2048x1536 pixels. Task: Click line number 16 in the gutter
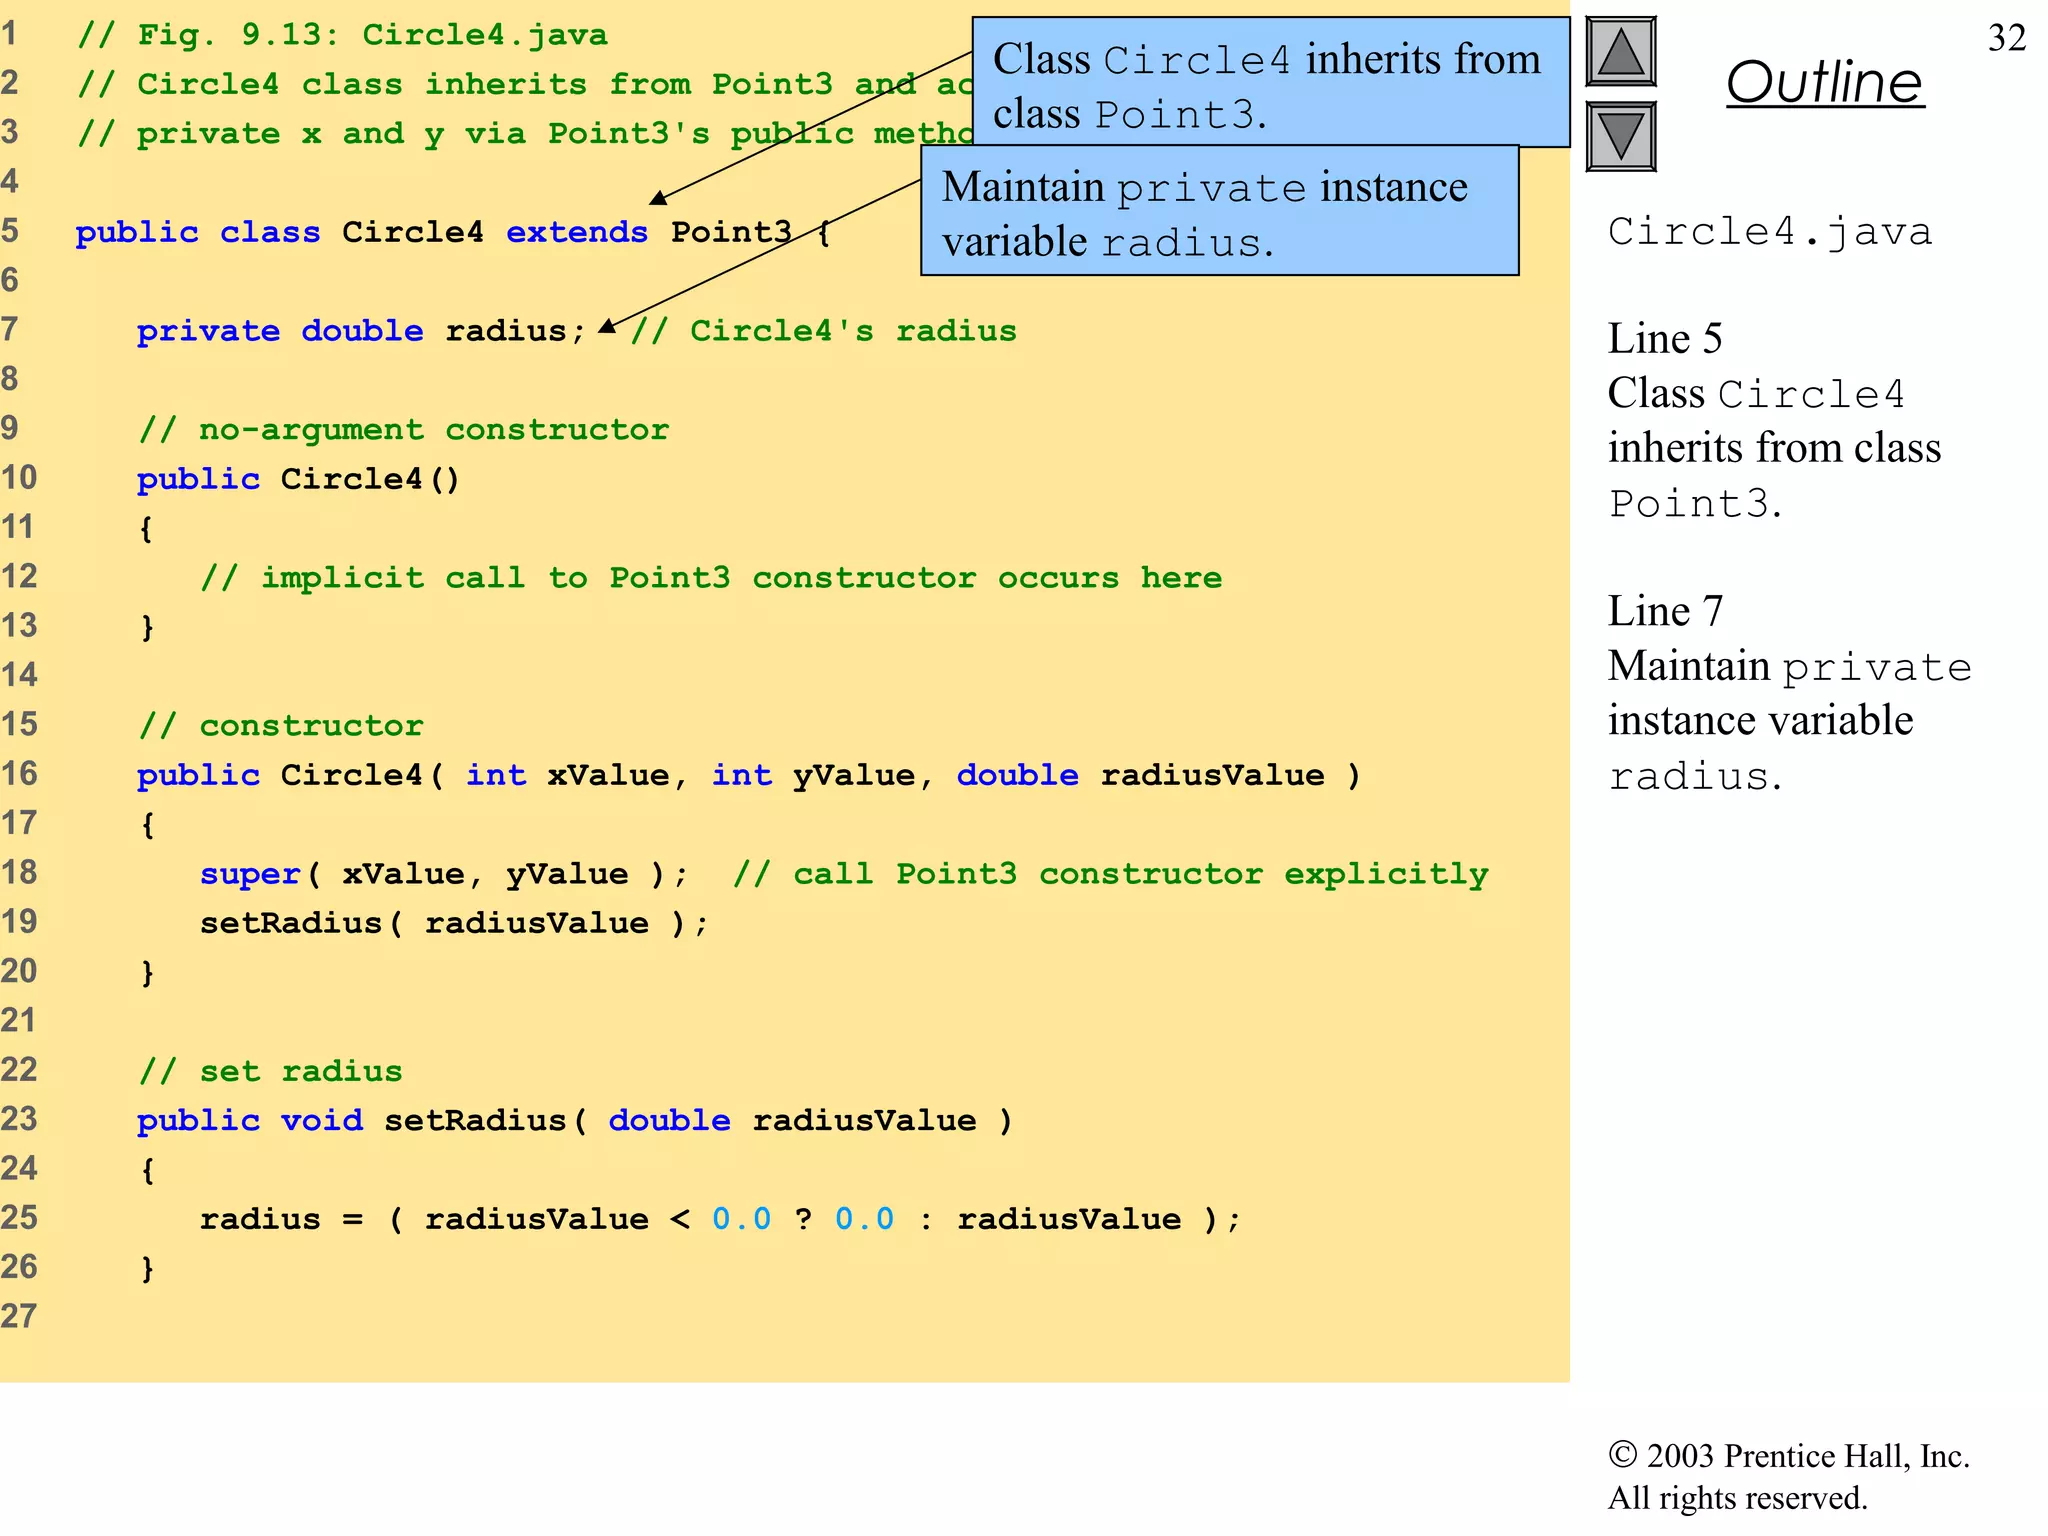pyautogui.click(x=19, y=774)
